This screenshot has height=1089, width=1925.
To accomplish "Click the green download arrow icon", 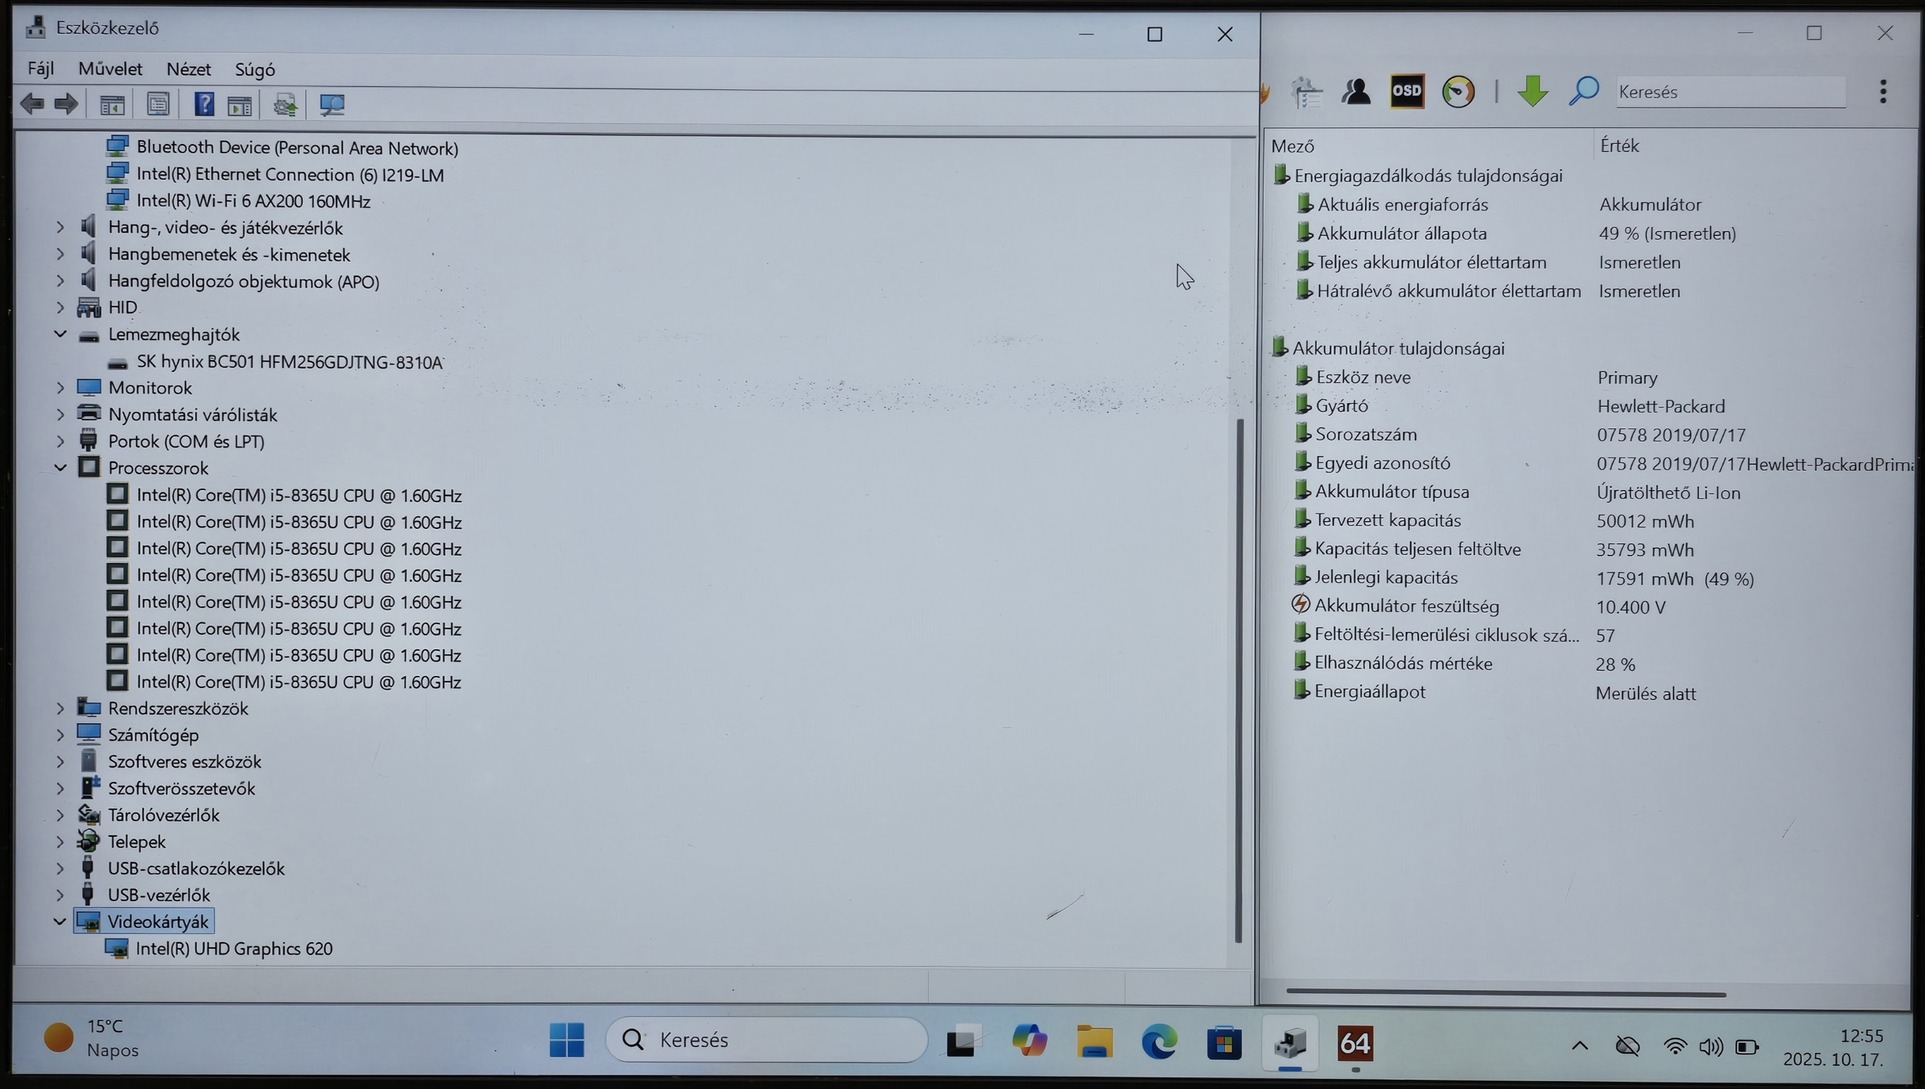I will 1532,91.
